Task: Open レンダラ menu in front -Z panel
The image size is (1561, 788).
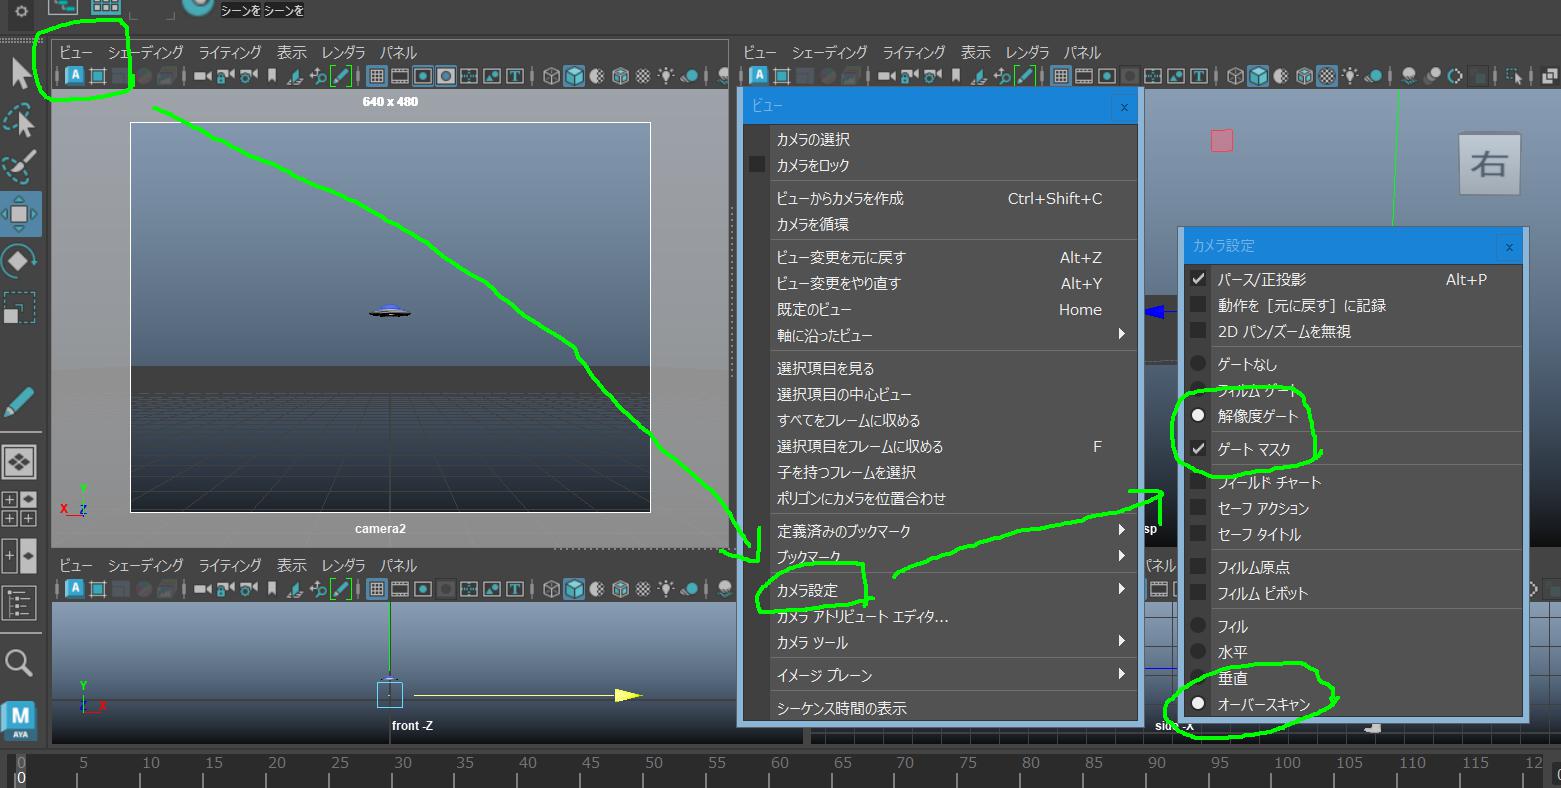Action: pos(343,565)
